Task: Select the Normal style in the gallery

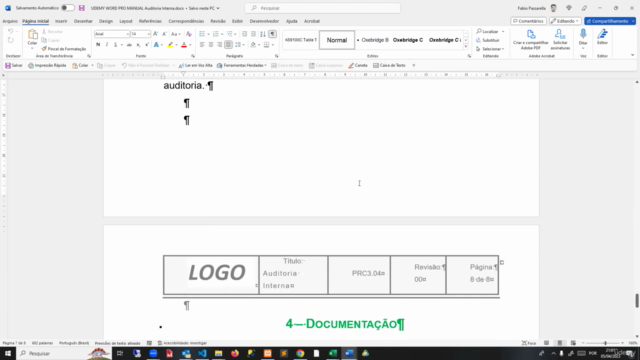Action: coord(337,40)
